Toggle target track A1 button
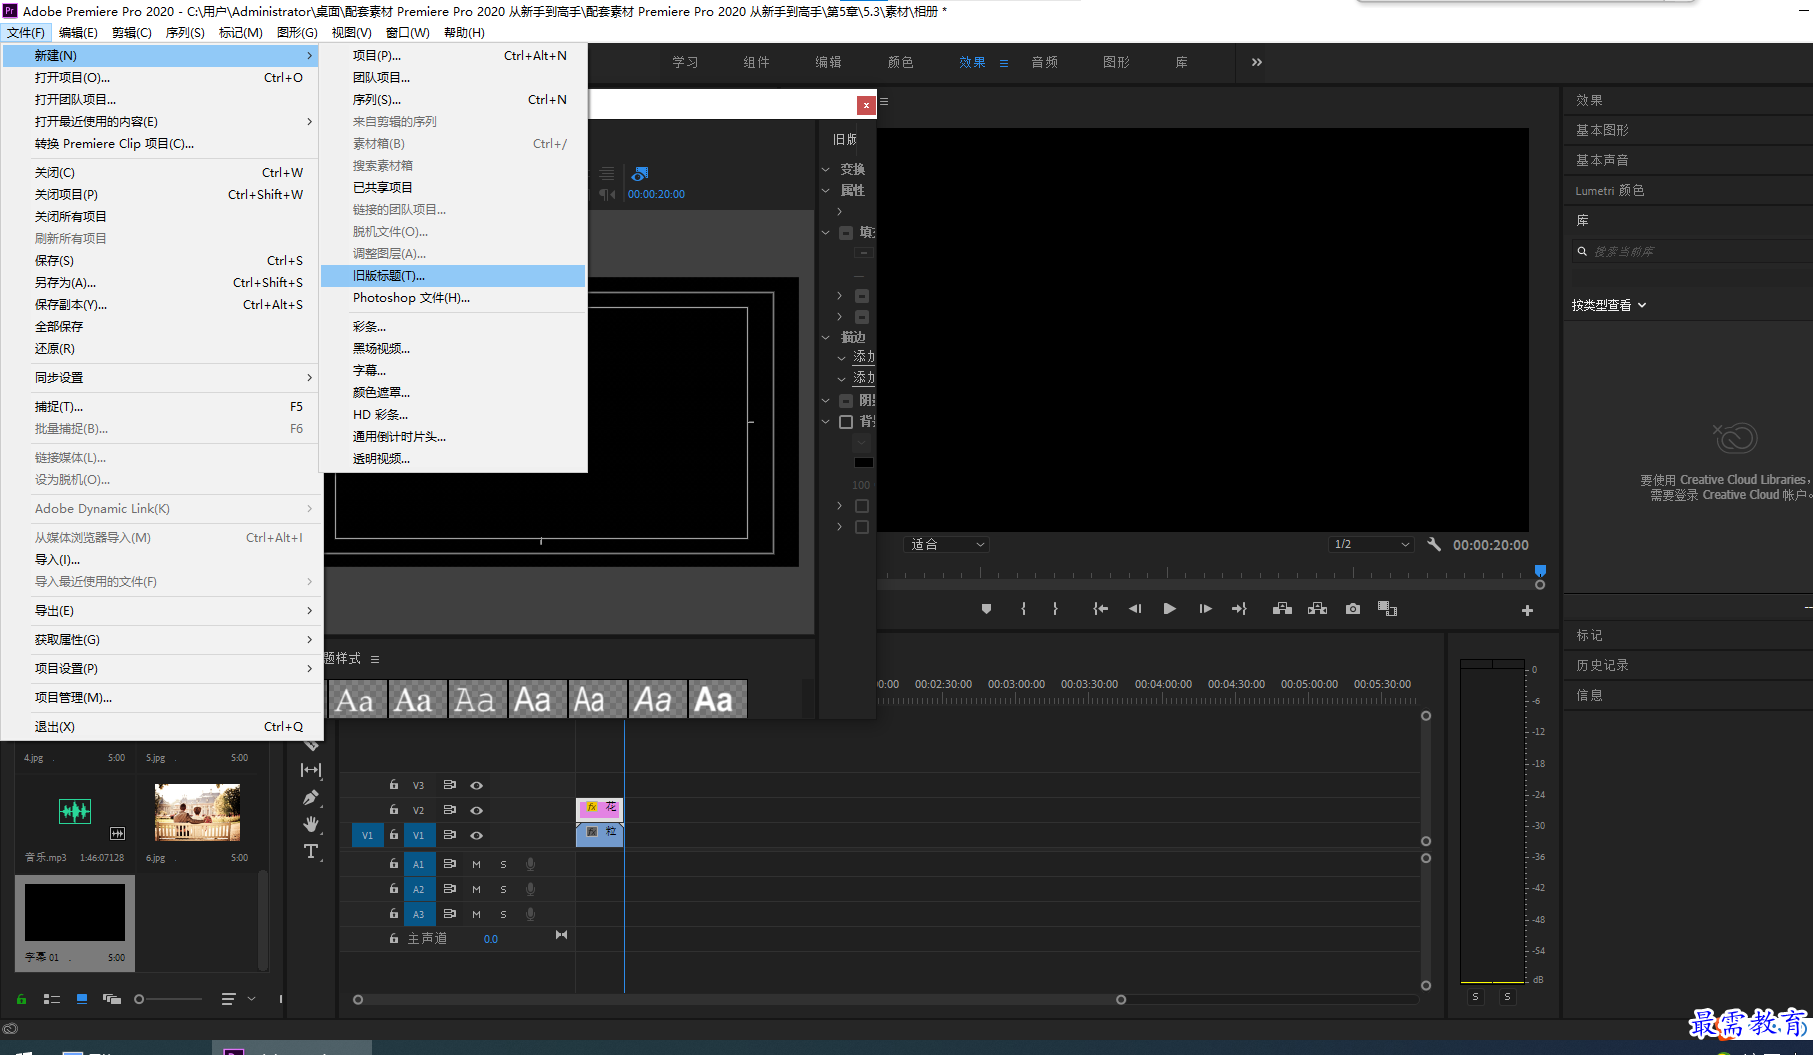This screenshot has height=1055, width=1813. pyautogui.click(x=418, y=864)
